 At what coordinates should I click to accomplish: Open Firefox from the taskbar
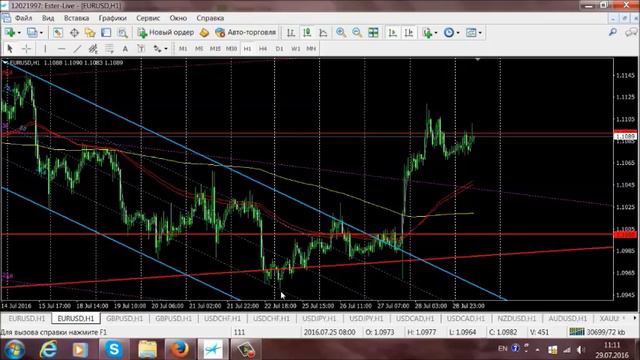(179, 349)
